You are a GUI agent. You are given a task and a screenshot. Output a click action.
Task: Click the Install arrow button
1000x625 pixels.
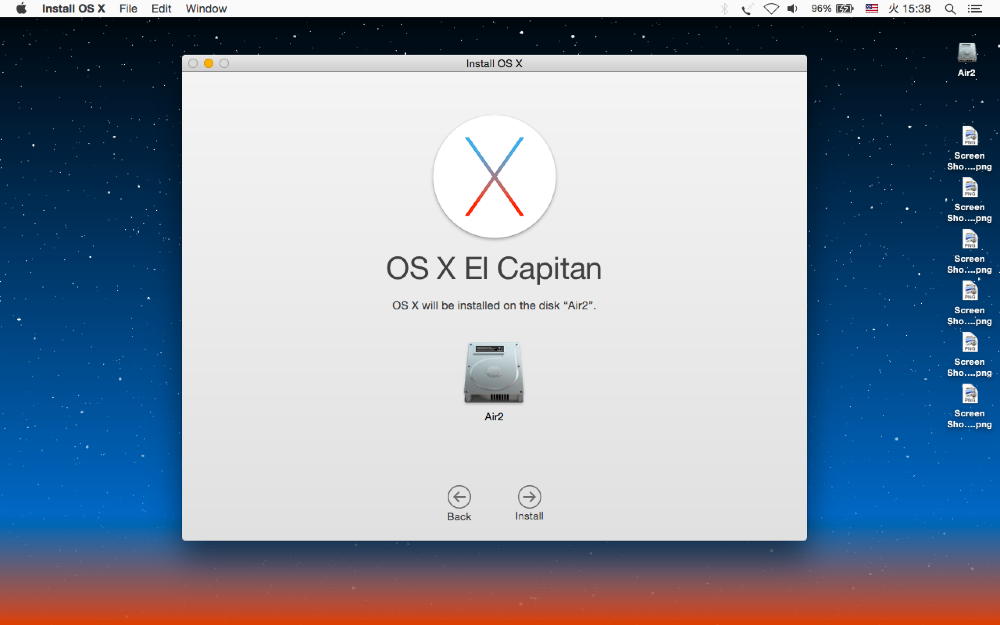529,497
